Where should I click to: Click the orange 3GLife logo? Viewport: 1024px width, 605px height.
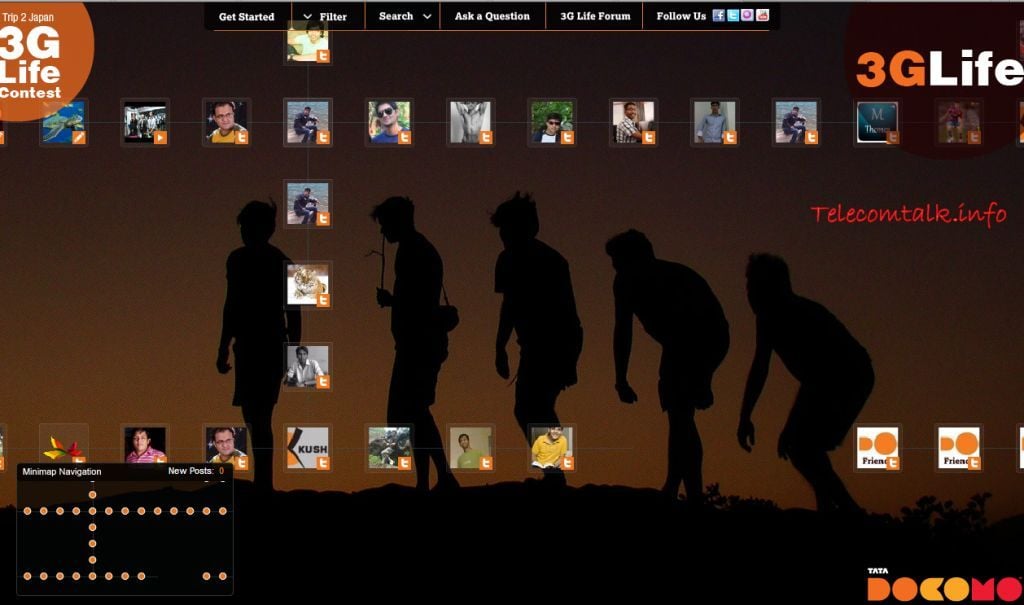(x=939, y=69)
